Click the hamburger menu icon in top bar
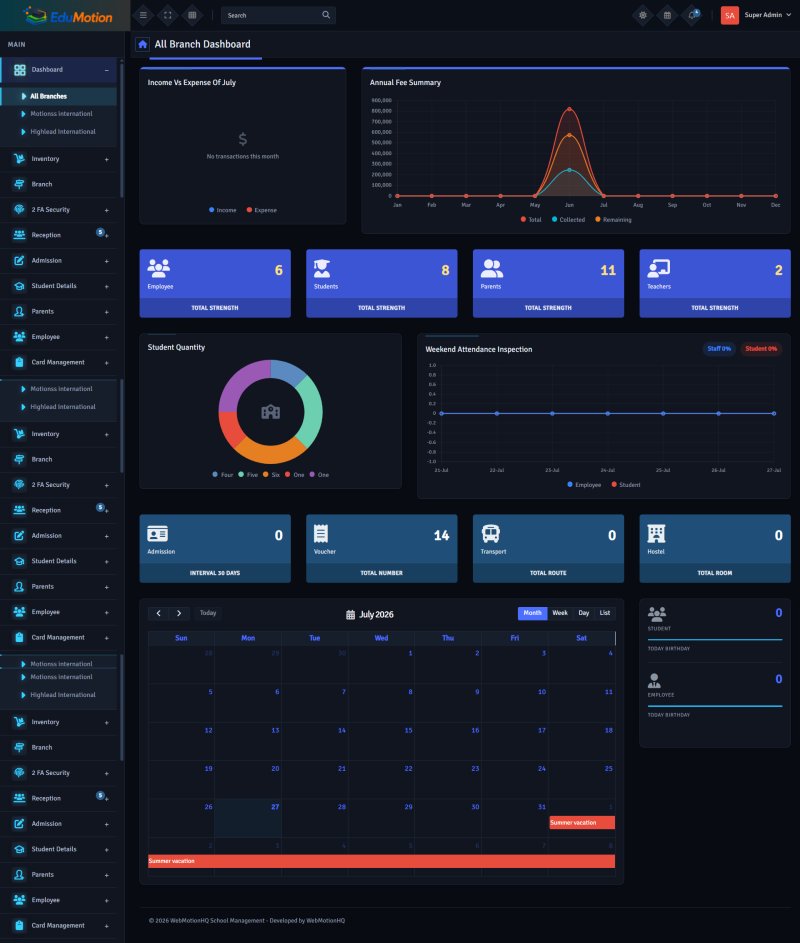The width and height of the screenshot is (800, 943). [143, 15]
